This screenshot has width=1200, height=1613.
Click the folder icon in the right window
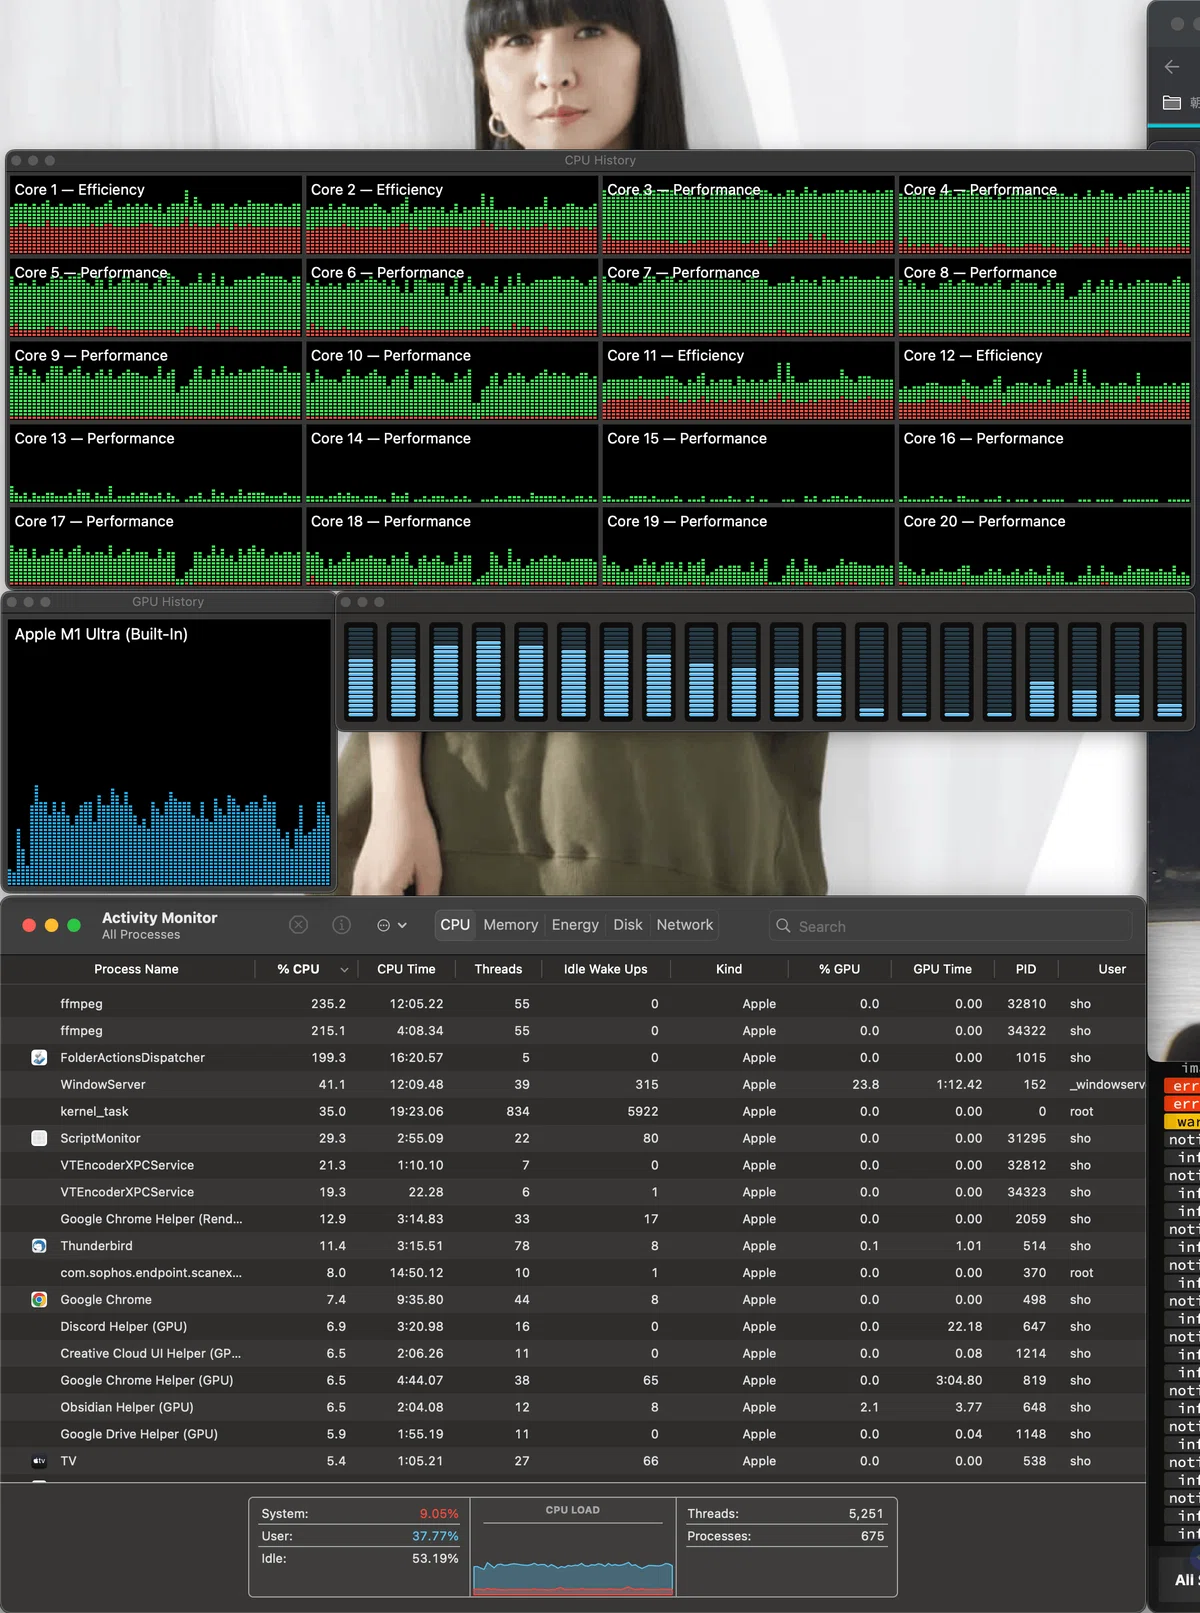point(1172,102)
